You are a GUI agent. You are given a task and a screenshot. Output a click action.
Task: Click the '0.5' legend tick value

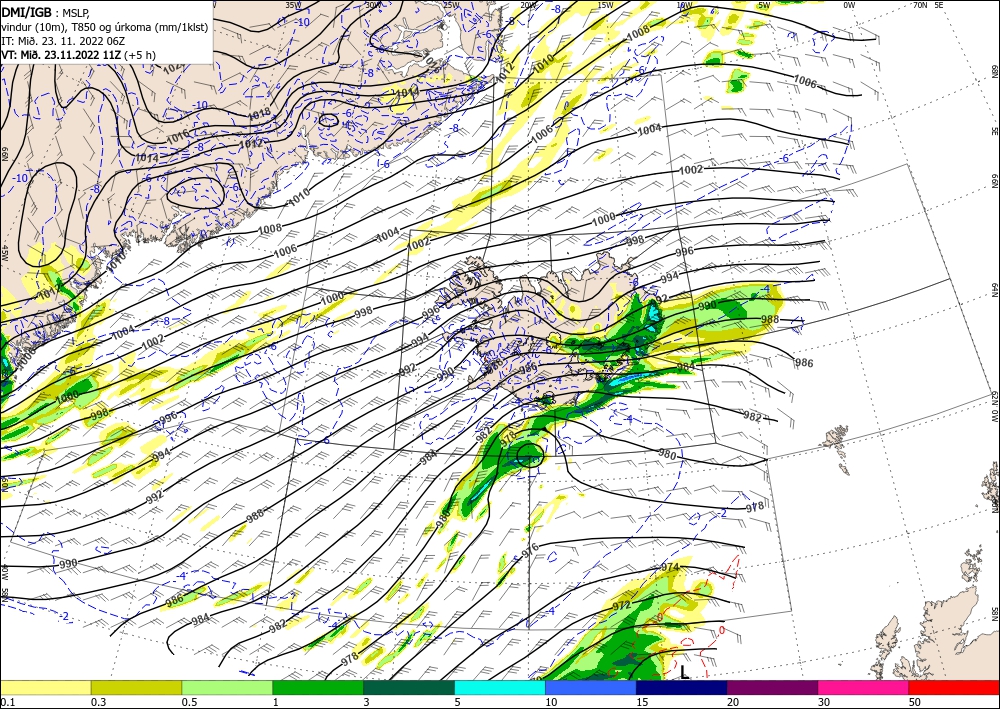188,702
